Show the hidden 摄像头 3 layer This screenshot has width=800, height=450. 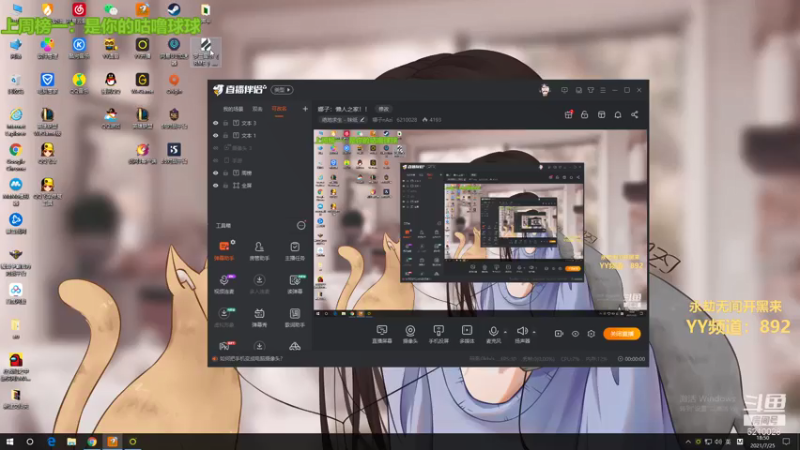tap(216, 148)
